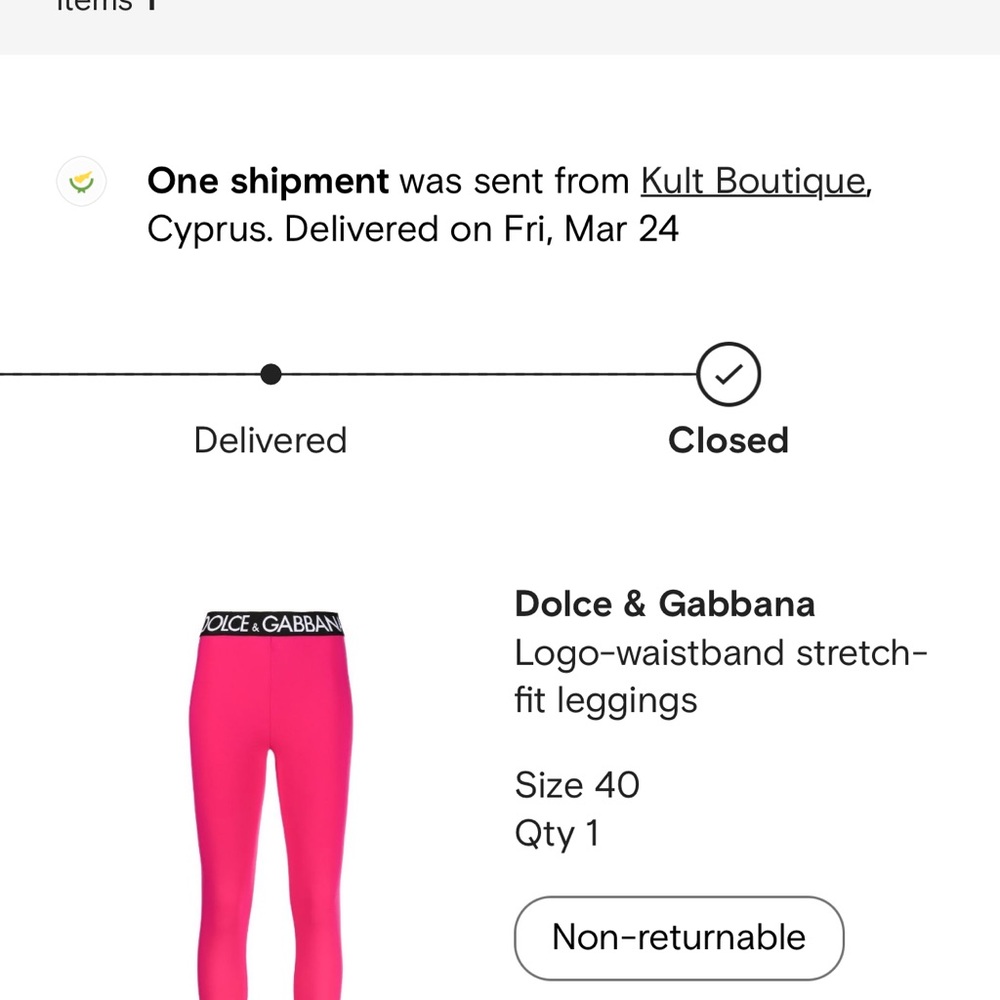Click the Delivered on Fri, Mar 24 text
This screenshot has width=1000, height=1000.
point(482,229)
